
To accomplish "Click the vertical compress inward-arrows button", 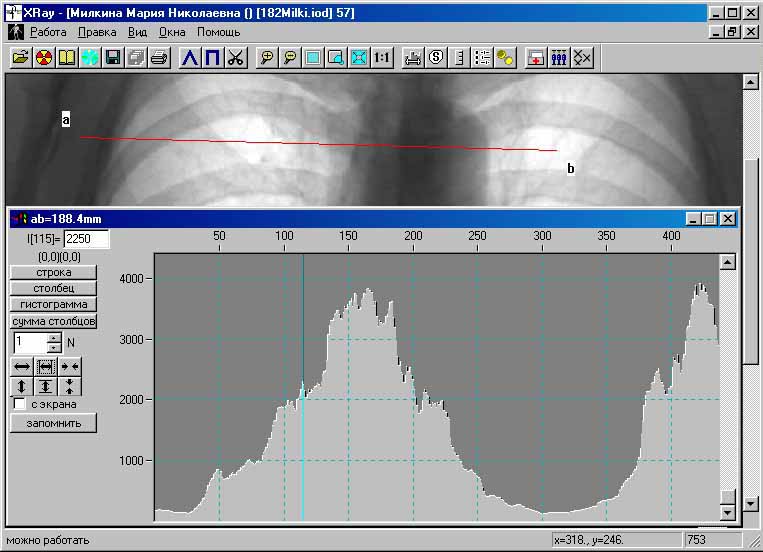I will [70, 386].
